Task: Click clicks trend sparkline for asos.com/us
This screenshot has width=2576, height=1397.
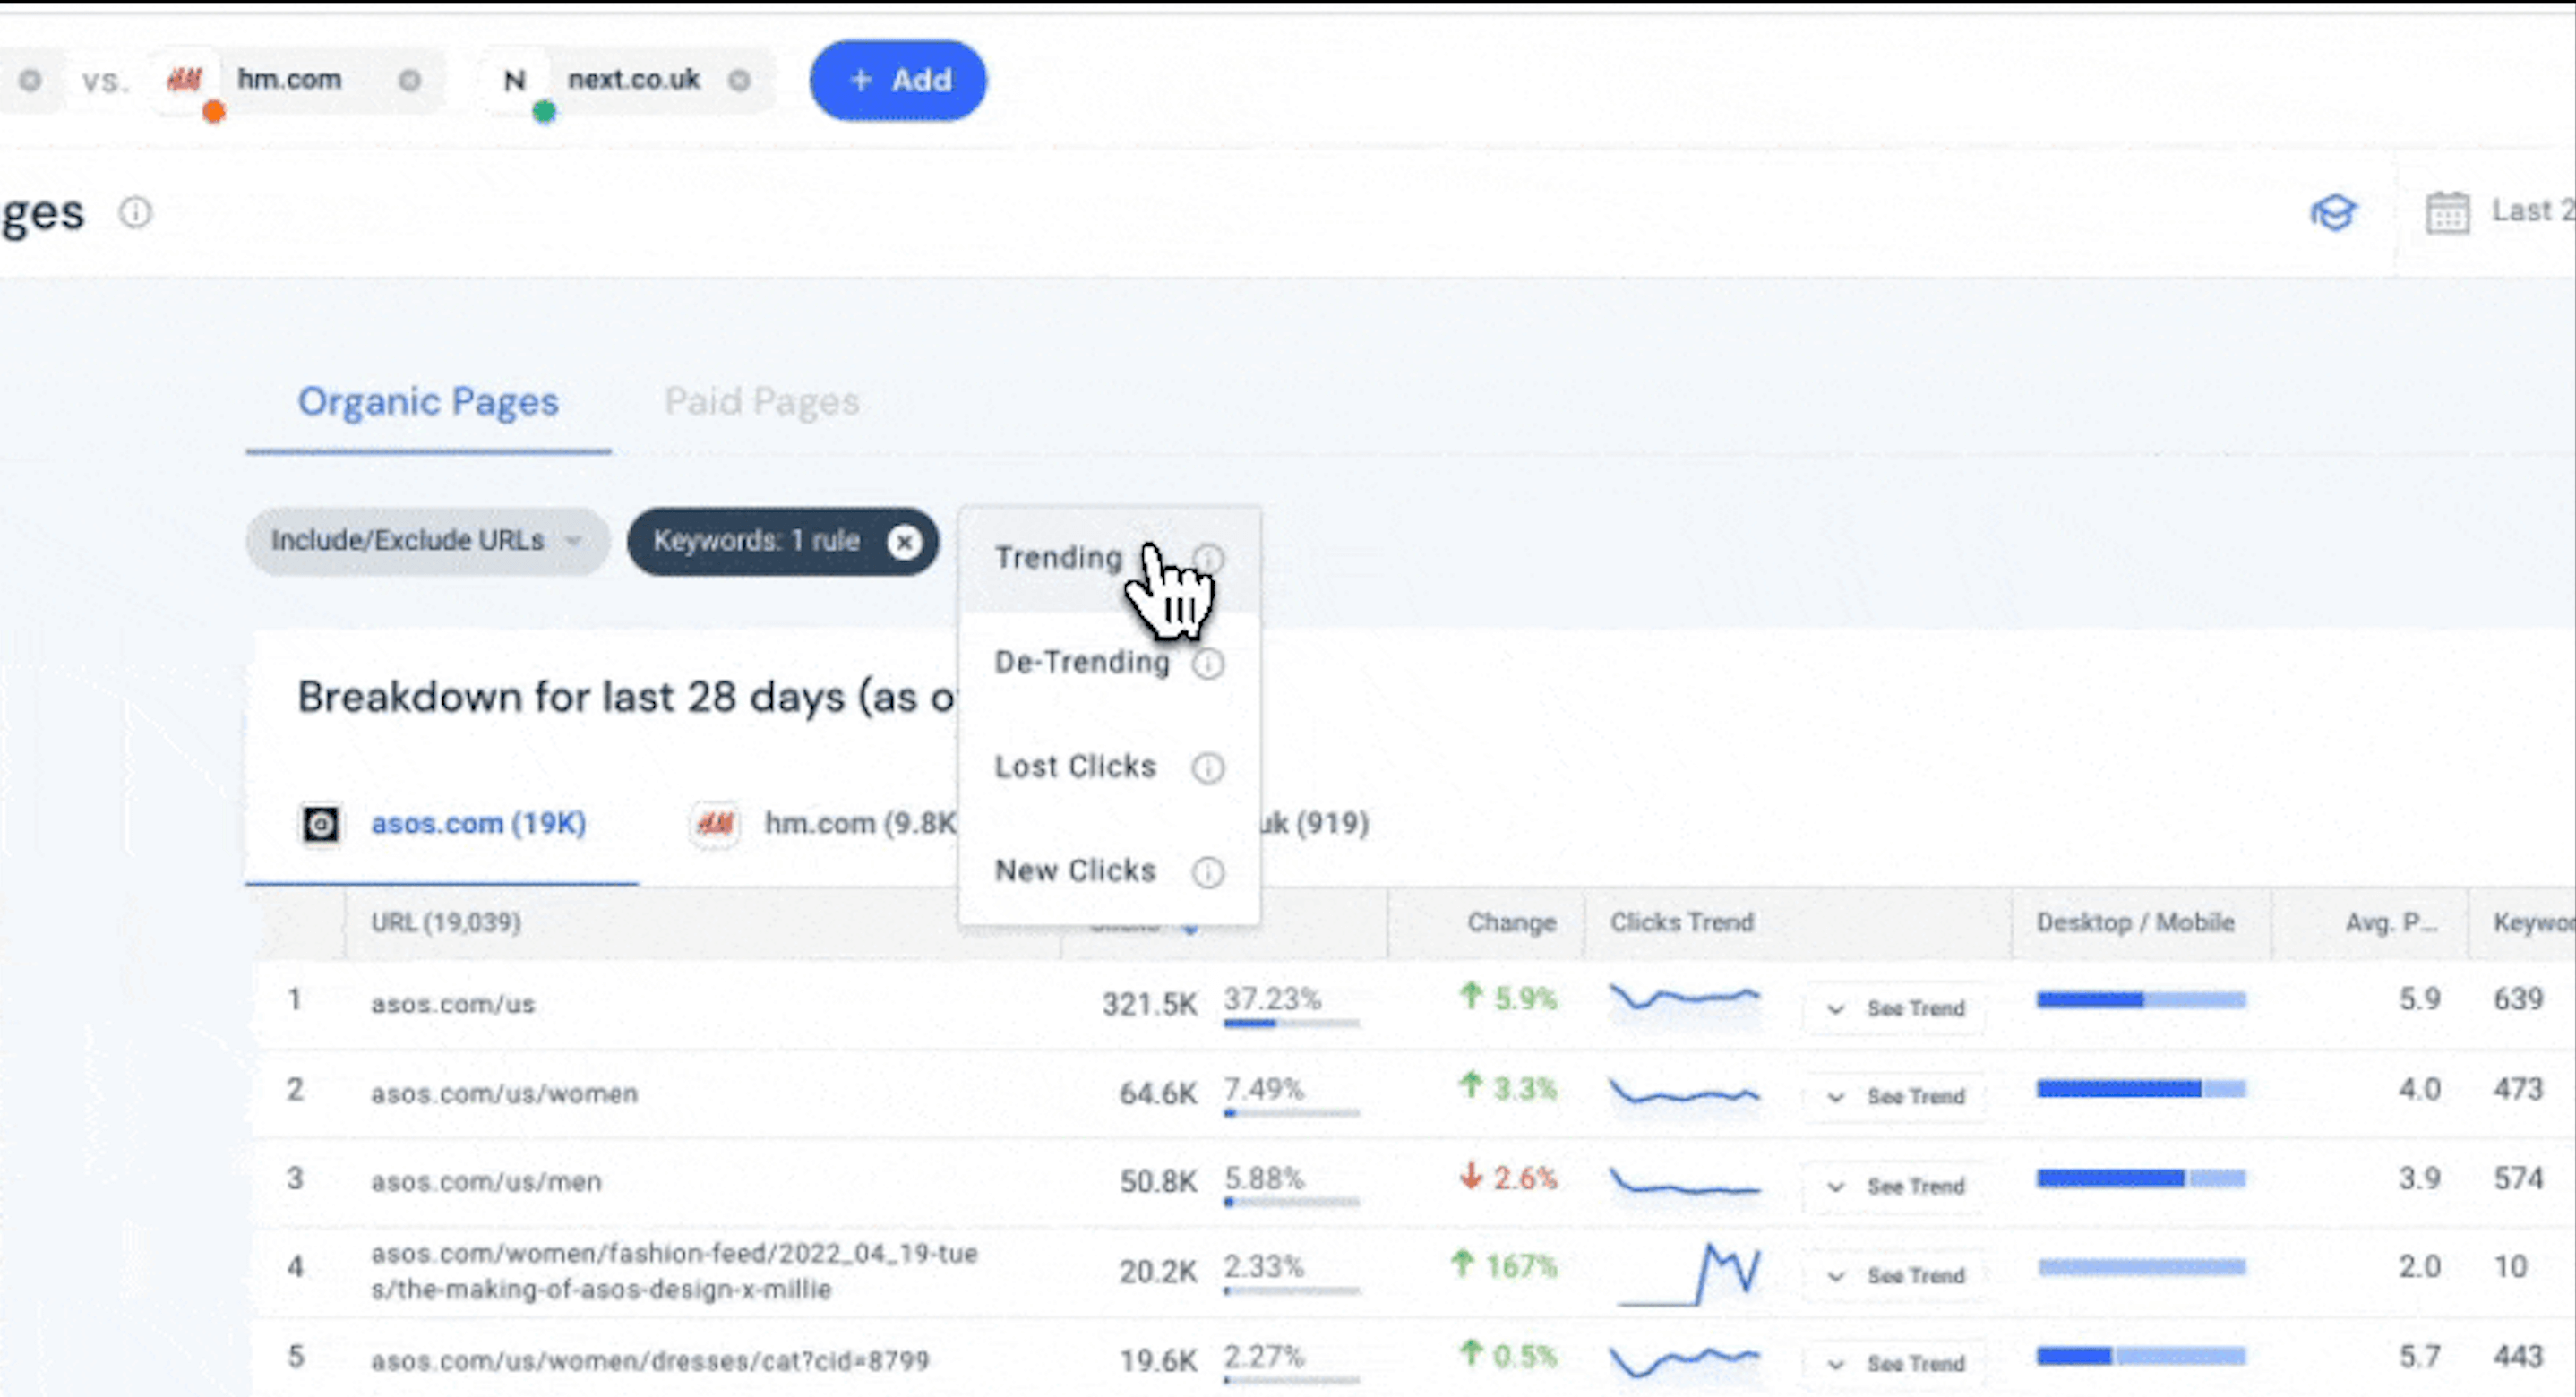Action: (1685, 998)
